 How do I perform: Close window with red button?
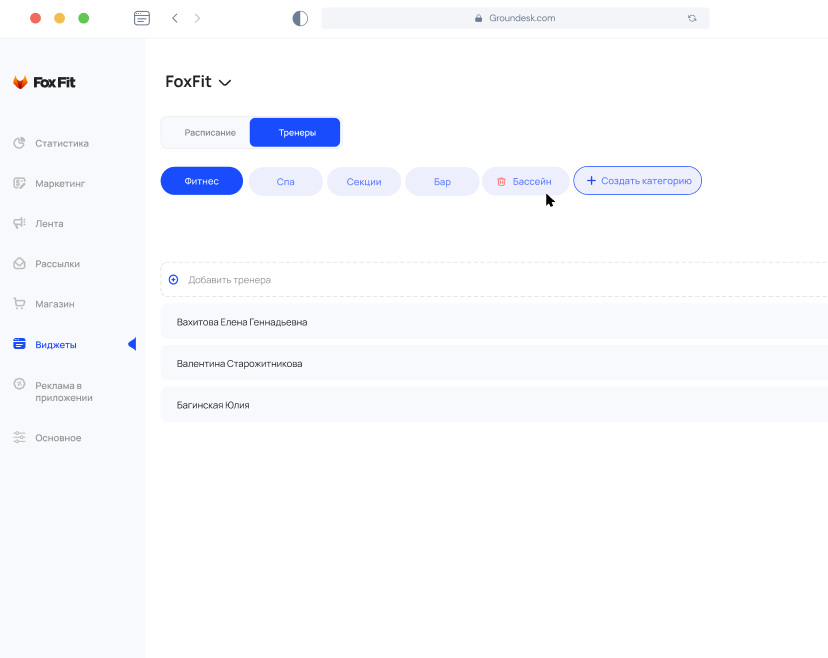(x=35, y=18)
